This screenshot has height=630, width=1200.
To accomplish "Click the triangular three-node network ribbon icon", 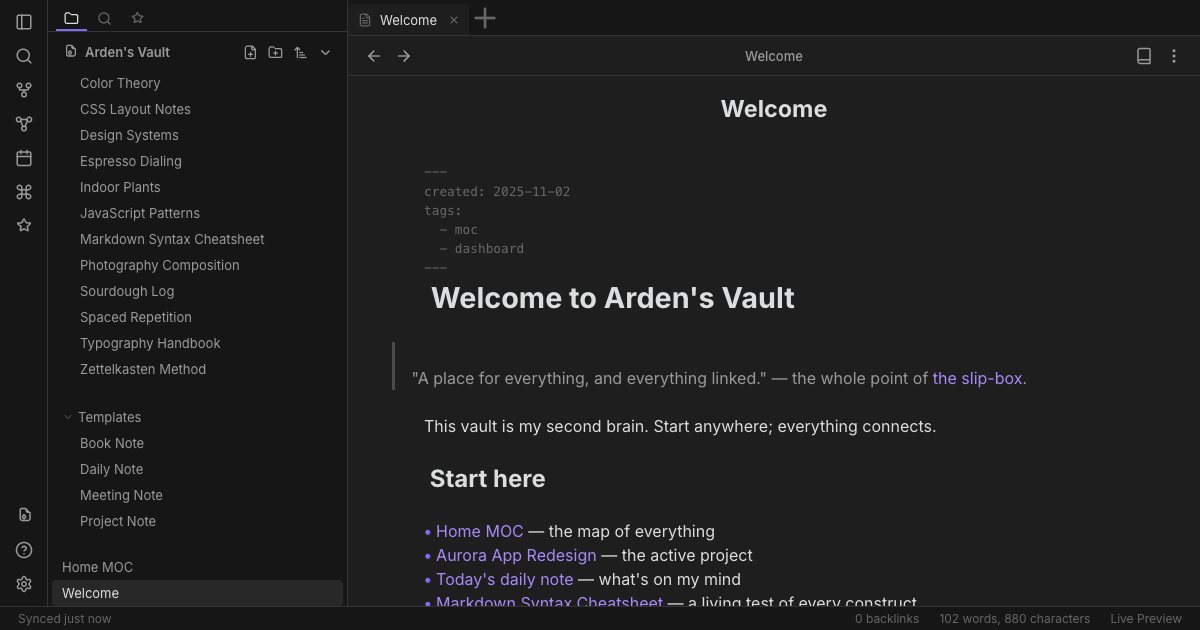I will click(24, 124).
